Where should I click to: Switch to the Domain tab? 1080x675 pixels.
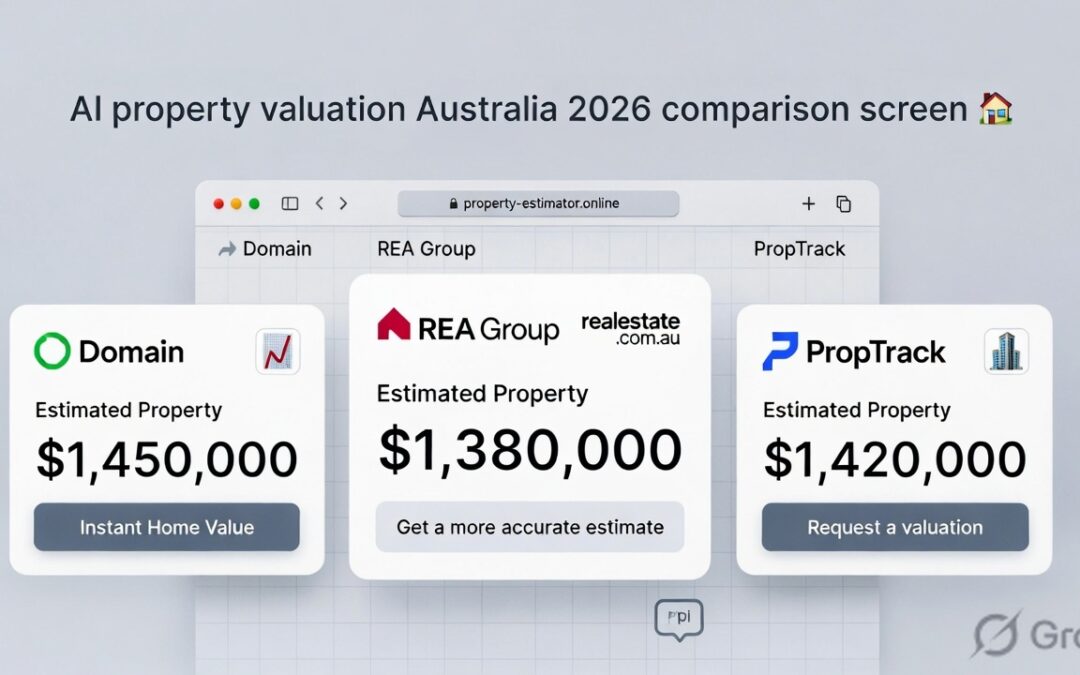[x=277, y=248]
